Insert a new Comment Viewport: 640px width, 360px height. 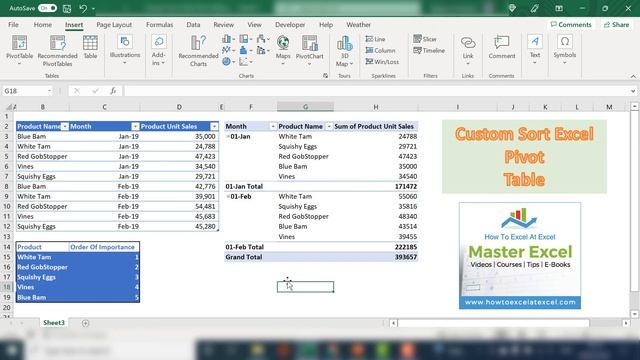point(502,48)
